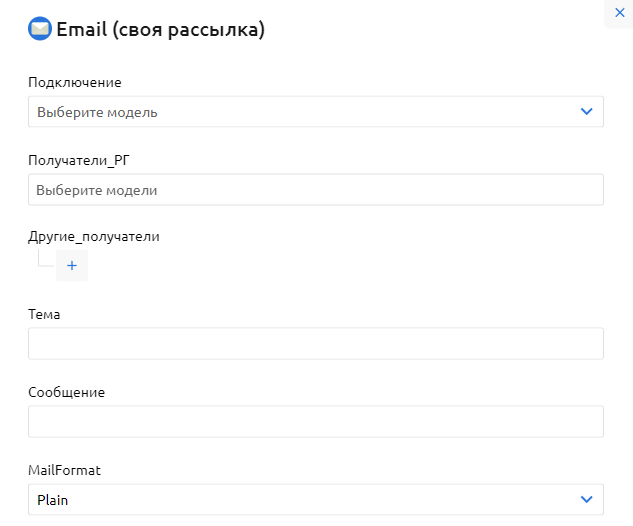This screenshot has width=633, height=526.
Task: Click the blue email envelope icon
Action: 40,30
